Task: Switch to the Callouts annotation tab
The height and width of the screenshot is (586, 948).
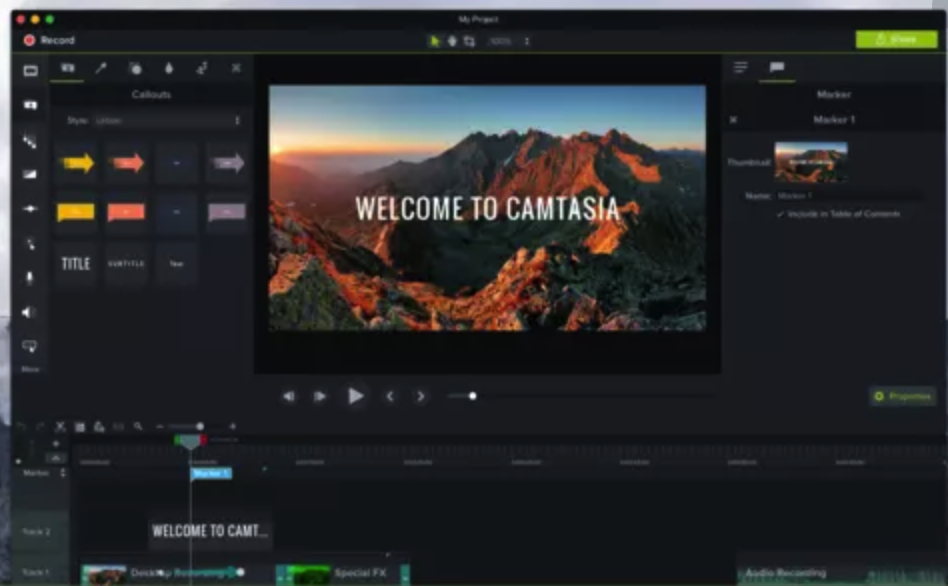Action: [68, 68]
